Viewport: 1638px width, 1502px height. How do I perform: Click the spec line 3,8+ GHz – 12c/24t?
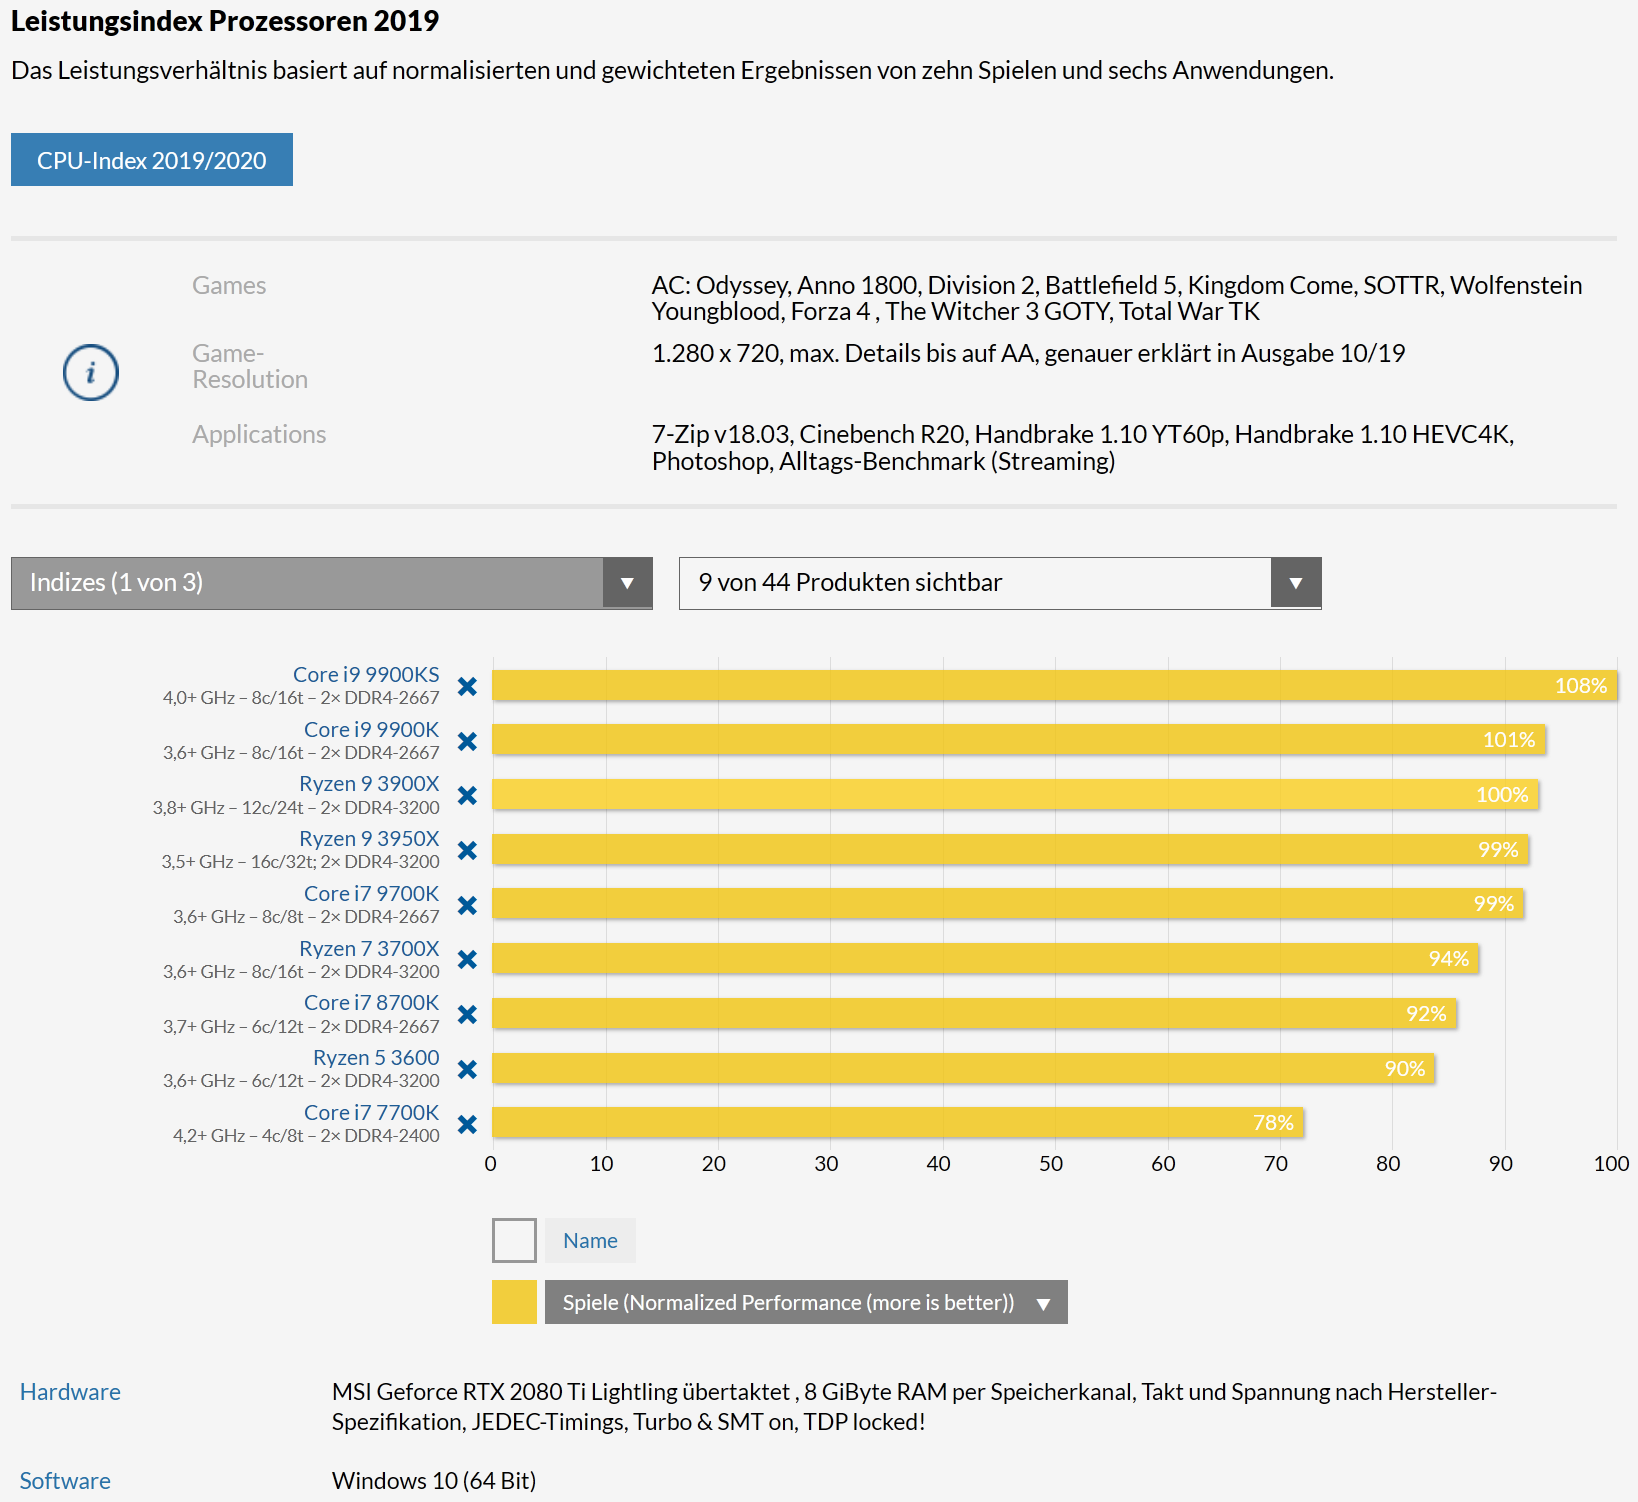[x=296, y=808]
